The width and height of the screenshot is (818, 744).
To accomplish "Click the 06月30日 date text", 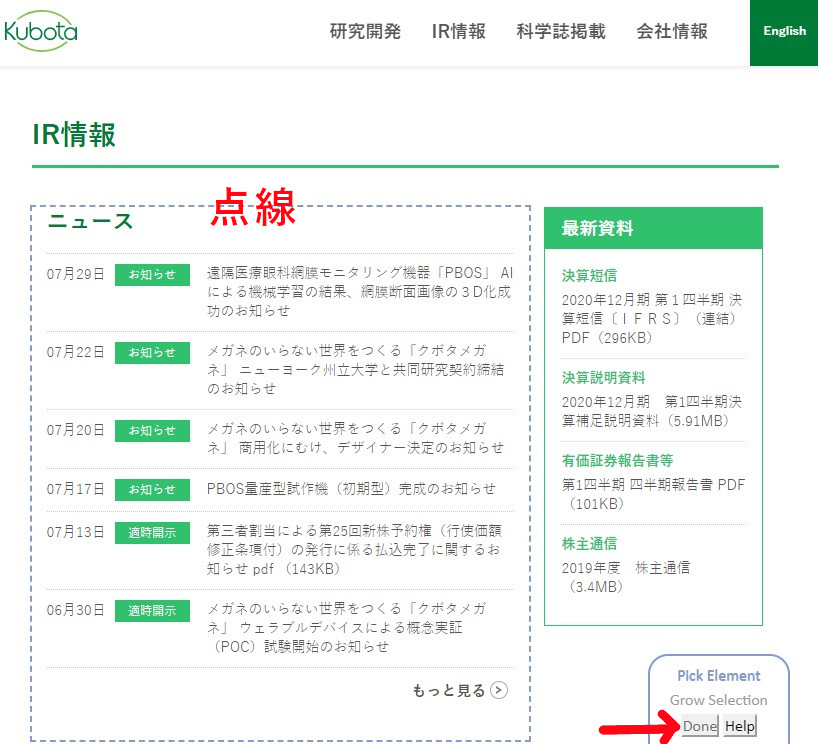I will [x=76, y=610].
